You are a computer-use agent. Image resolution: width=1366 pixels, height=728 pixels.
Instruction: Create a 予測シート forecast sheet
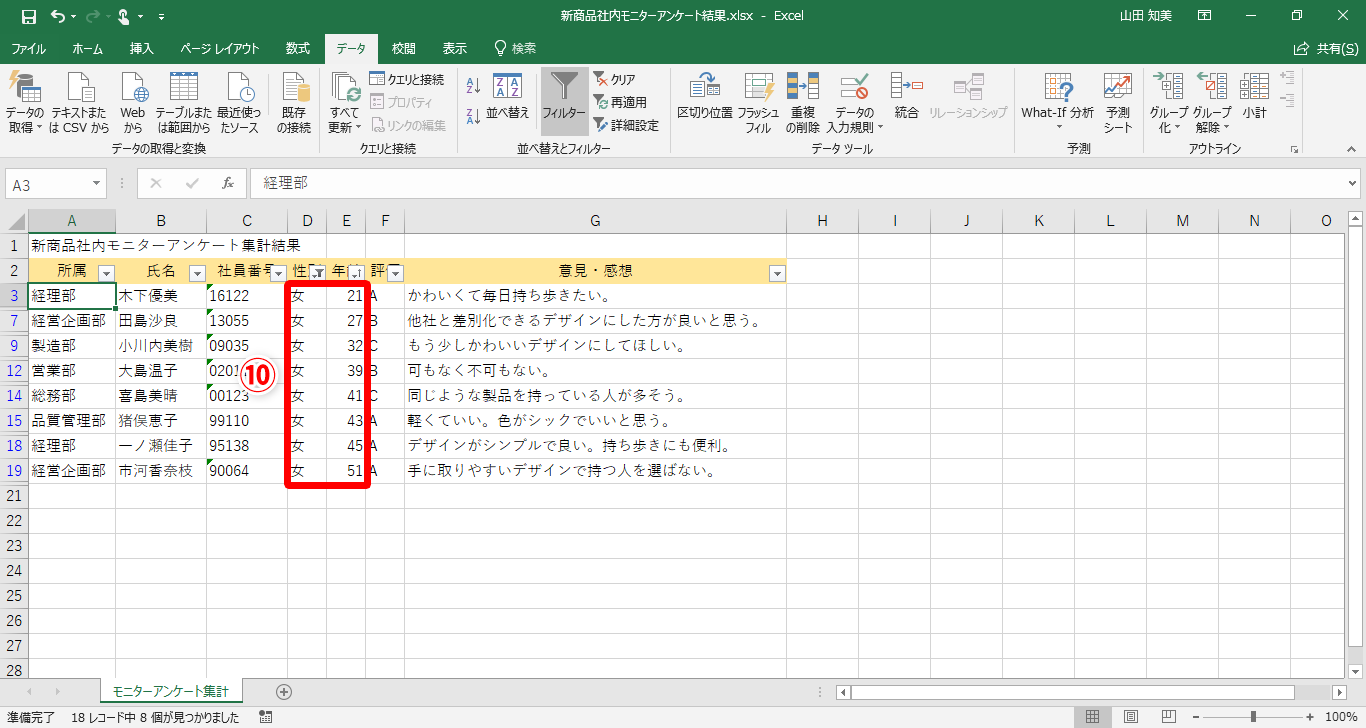click(x=1118, y=103)
